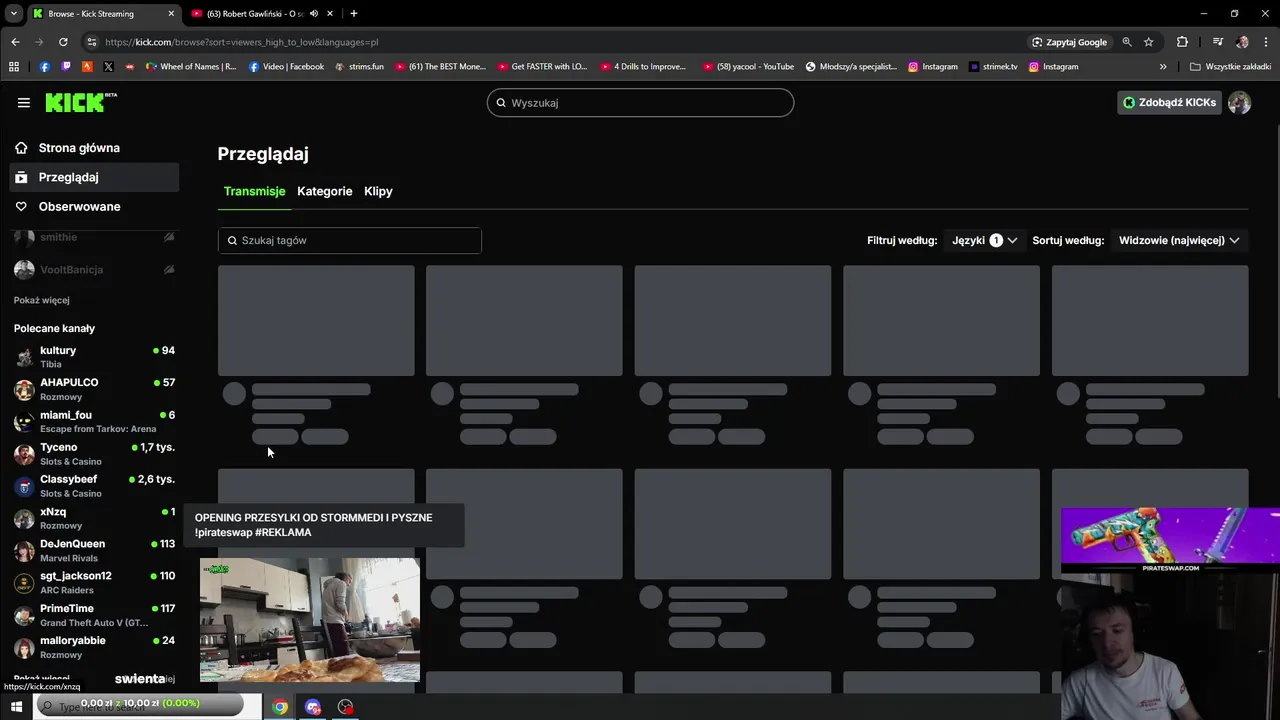Open the yacool - YouTube bookmark
This screenshot has height=720, width=1280.
[x=748, y=67]
